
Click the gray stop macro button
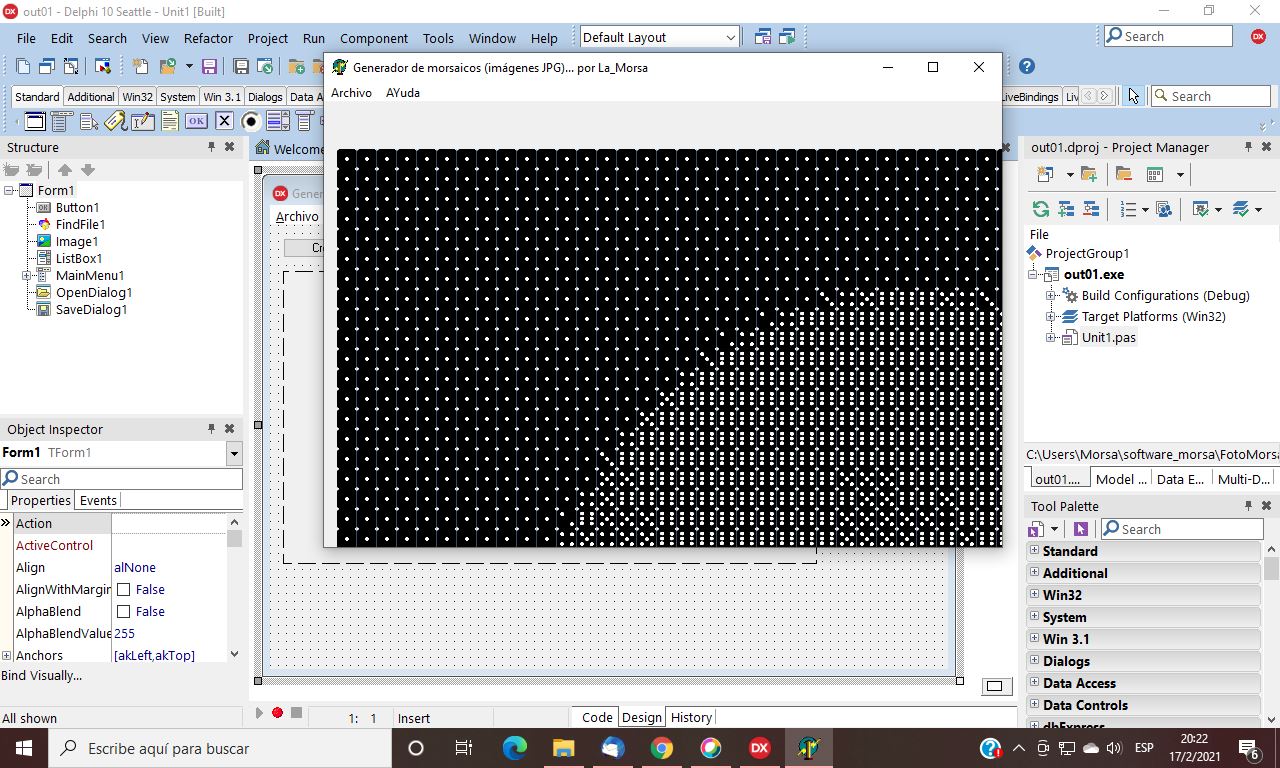(296, 713)
